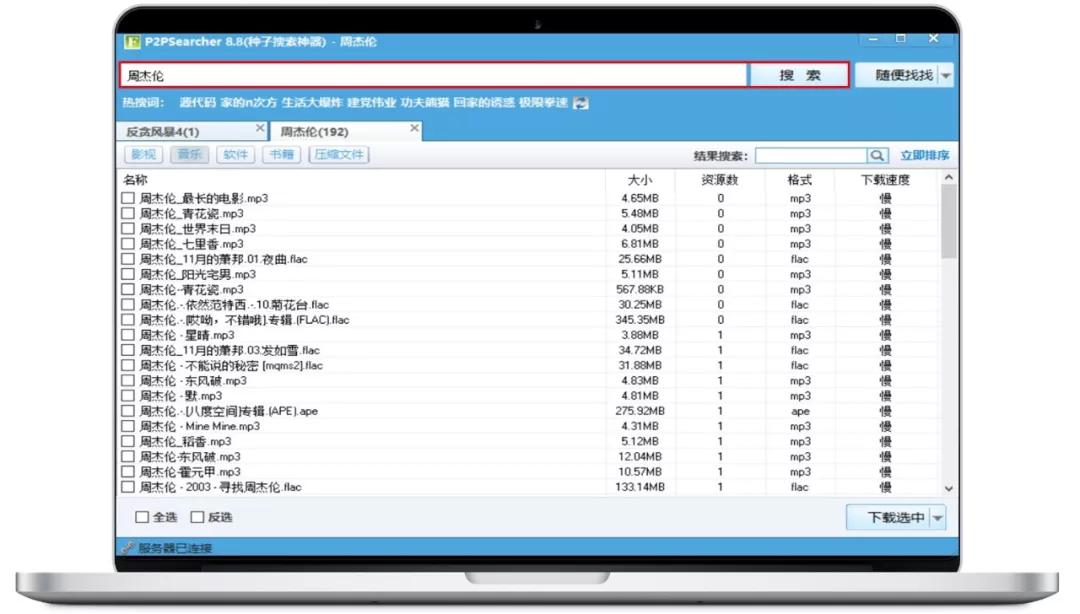Click the 服务器已连接 status icon
This screenshot has width=1080, height=614.
coord(127,549)
